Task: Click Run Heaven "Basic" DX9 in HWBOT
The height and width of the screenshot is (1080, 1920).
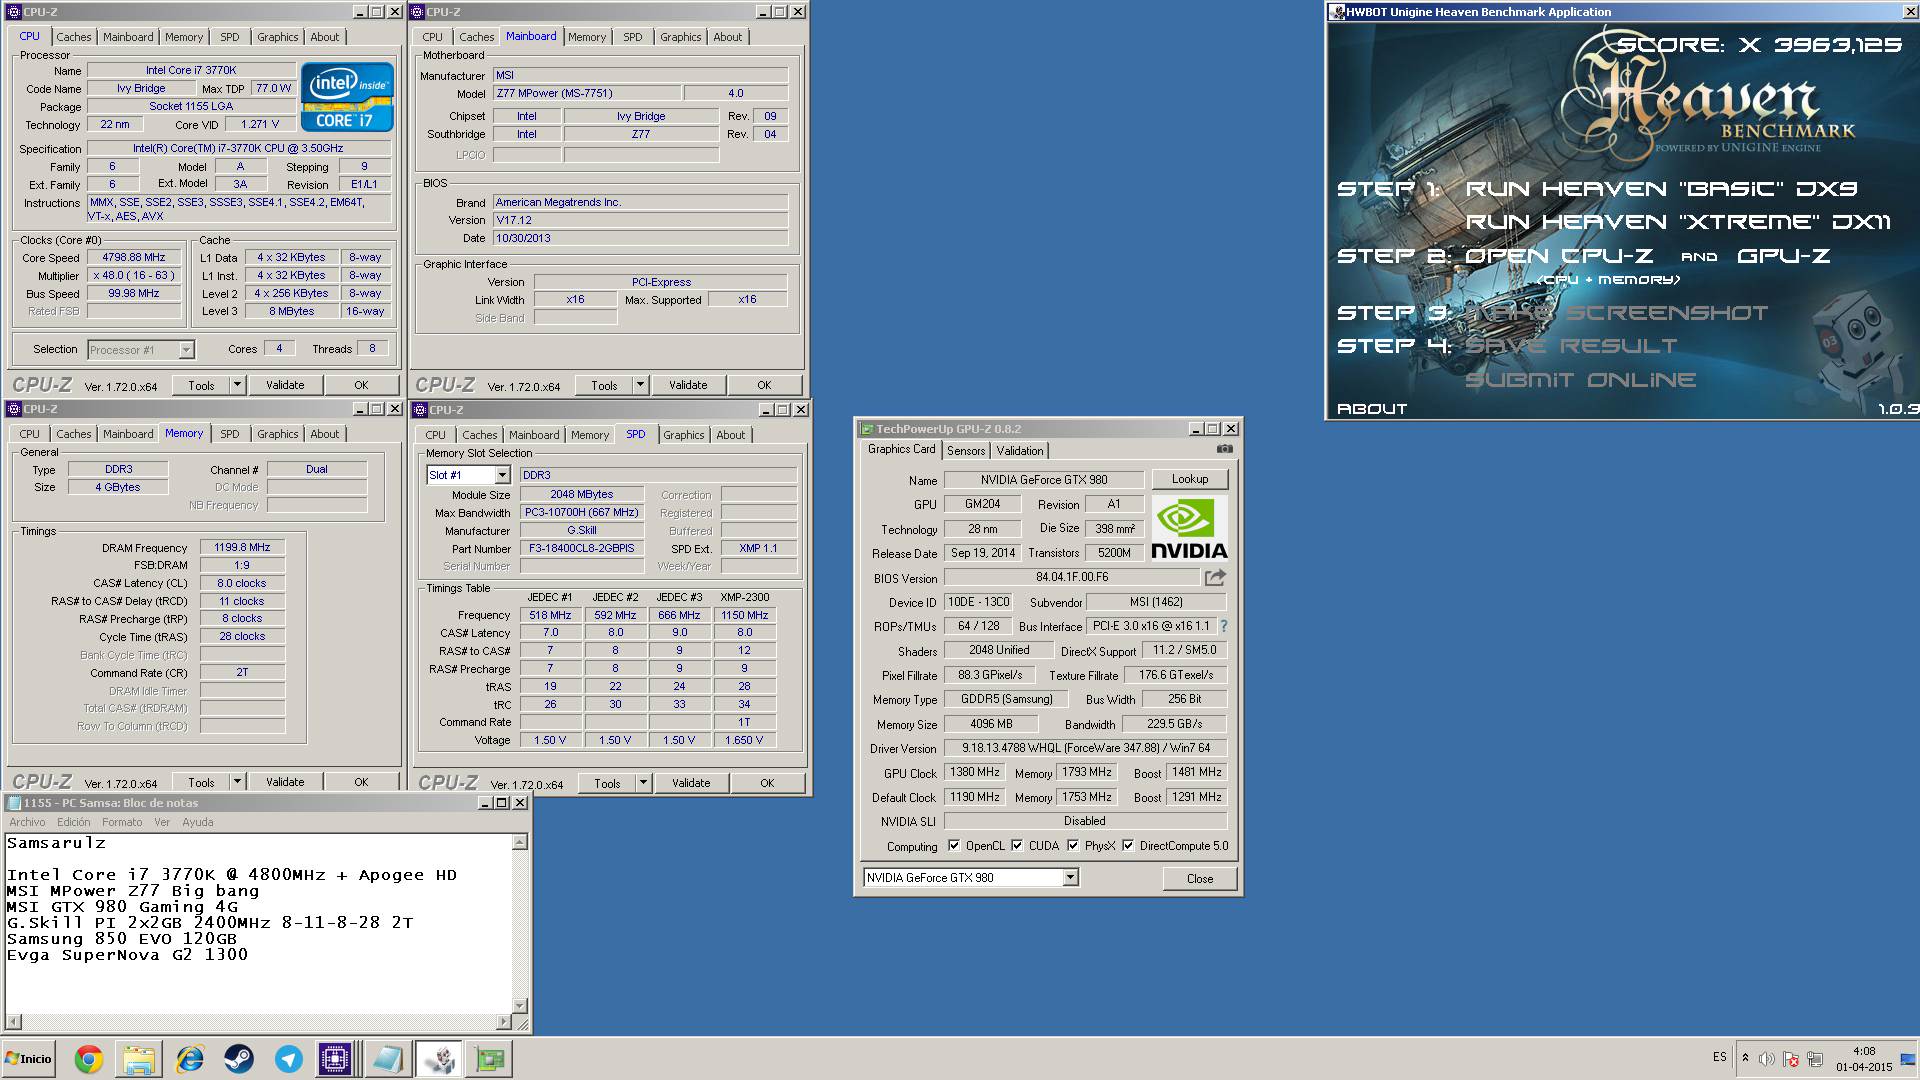Action: click(x=1661, y=189)
